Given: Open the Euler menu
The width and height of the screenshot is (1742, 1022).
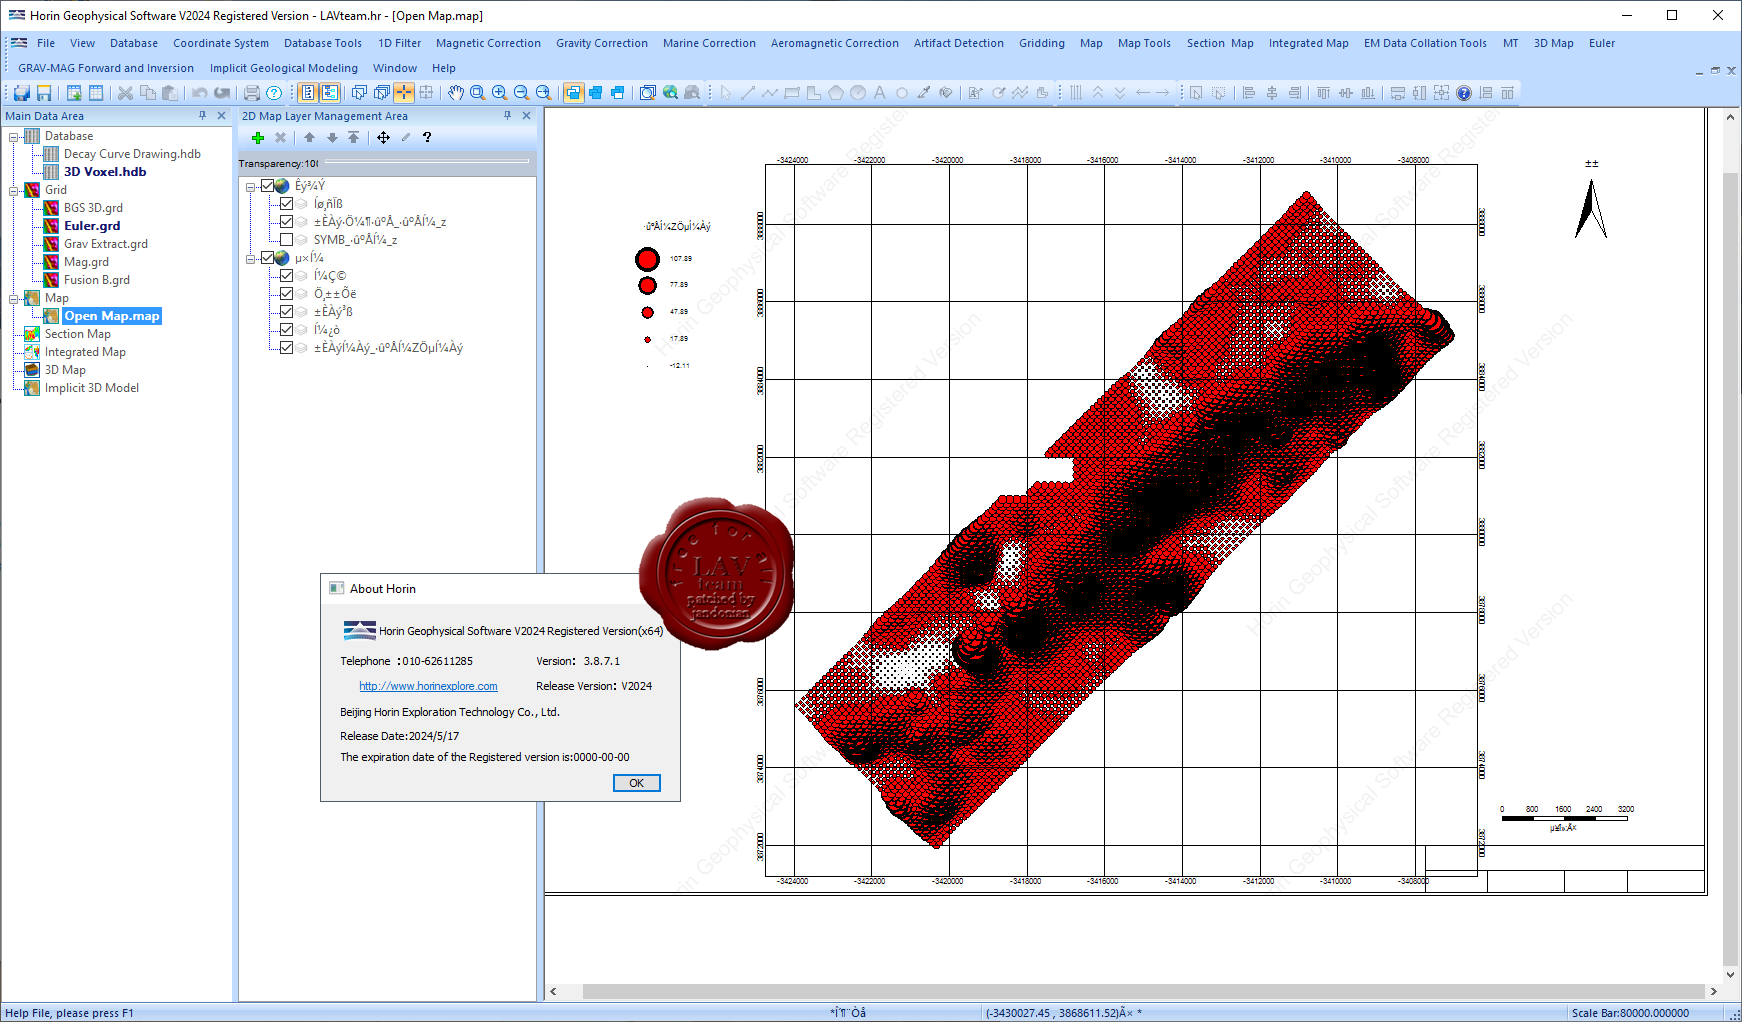Looking at the screenshot, I should (1602, 43).
